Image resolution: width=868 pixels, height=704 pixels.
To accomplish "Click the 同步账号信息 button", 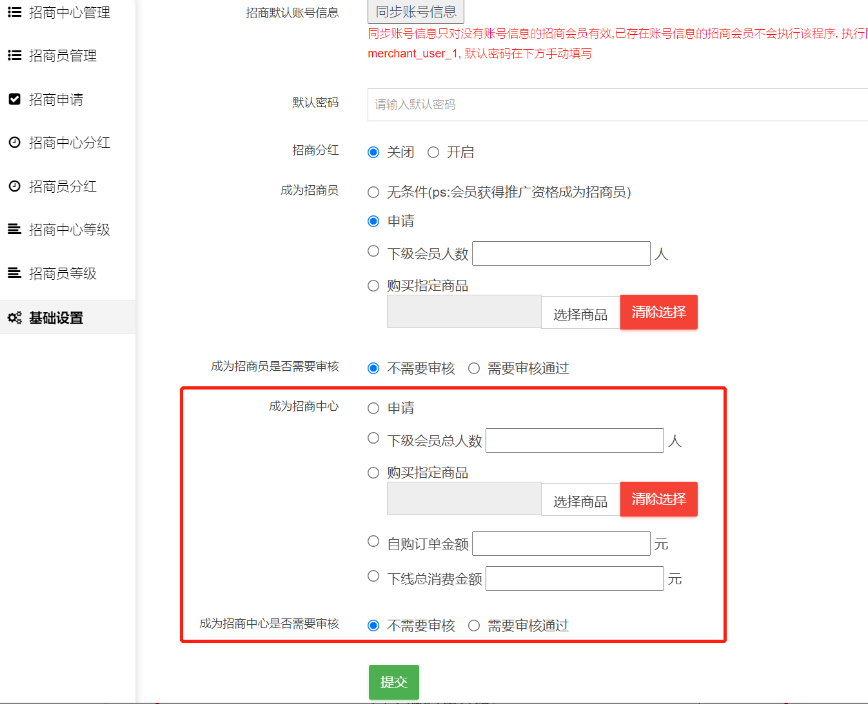I will click(x=416, y=12).
